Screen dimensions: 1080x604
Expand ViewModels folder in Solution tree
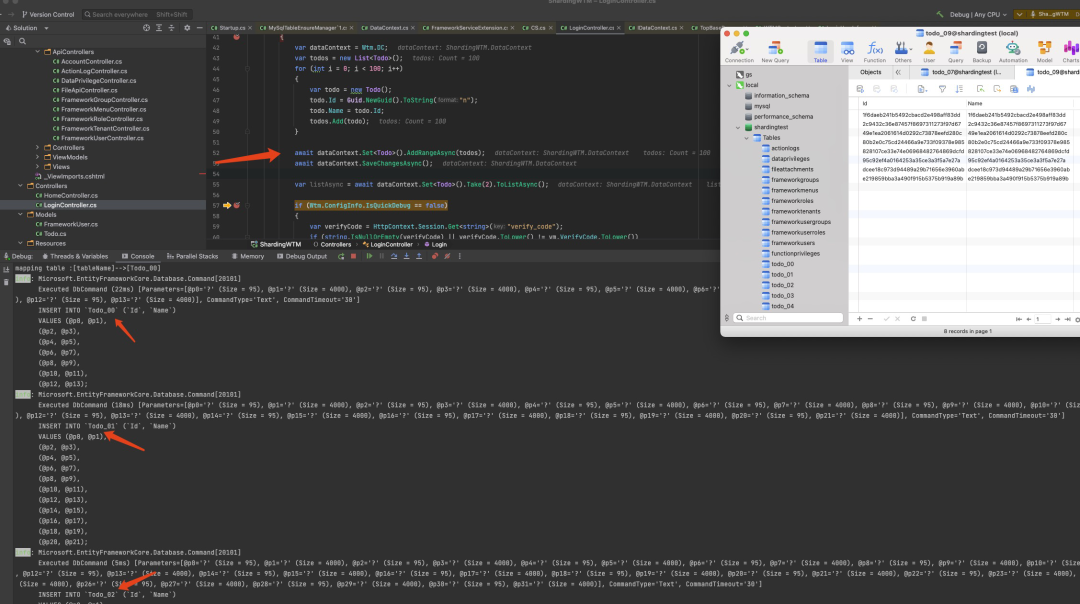[x=38, y=157]
